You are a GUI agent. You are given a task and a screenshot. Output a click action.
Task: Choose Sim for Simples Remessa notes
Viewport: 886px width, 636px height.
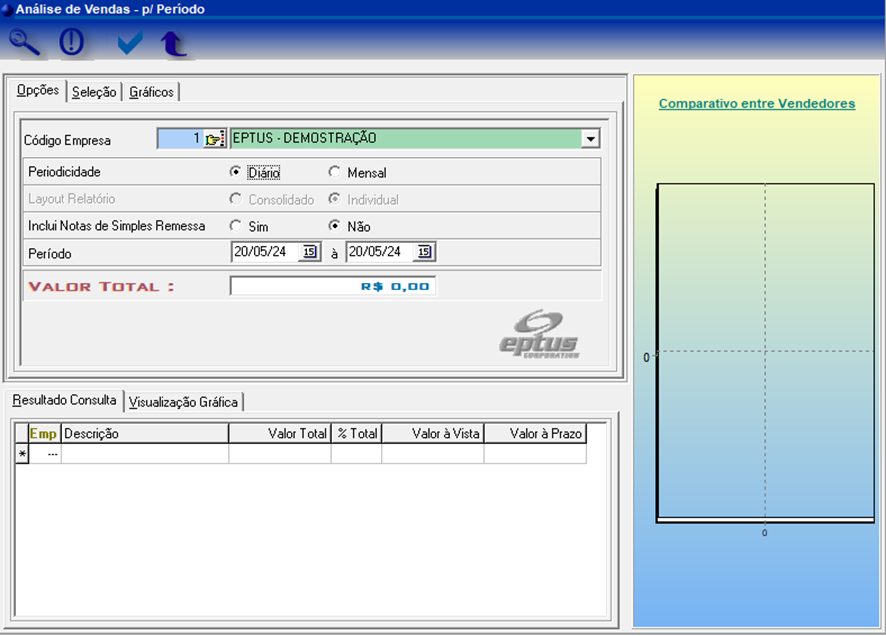(x=236, y=226)
